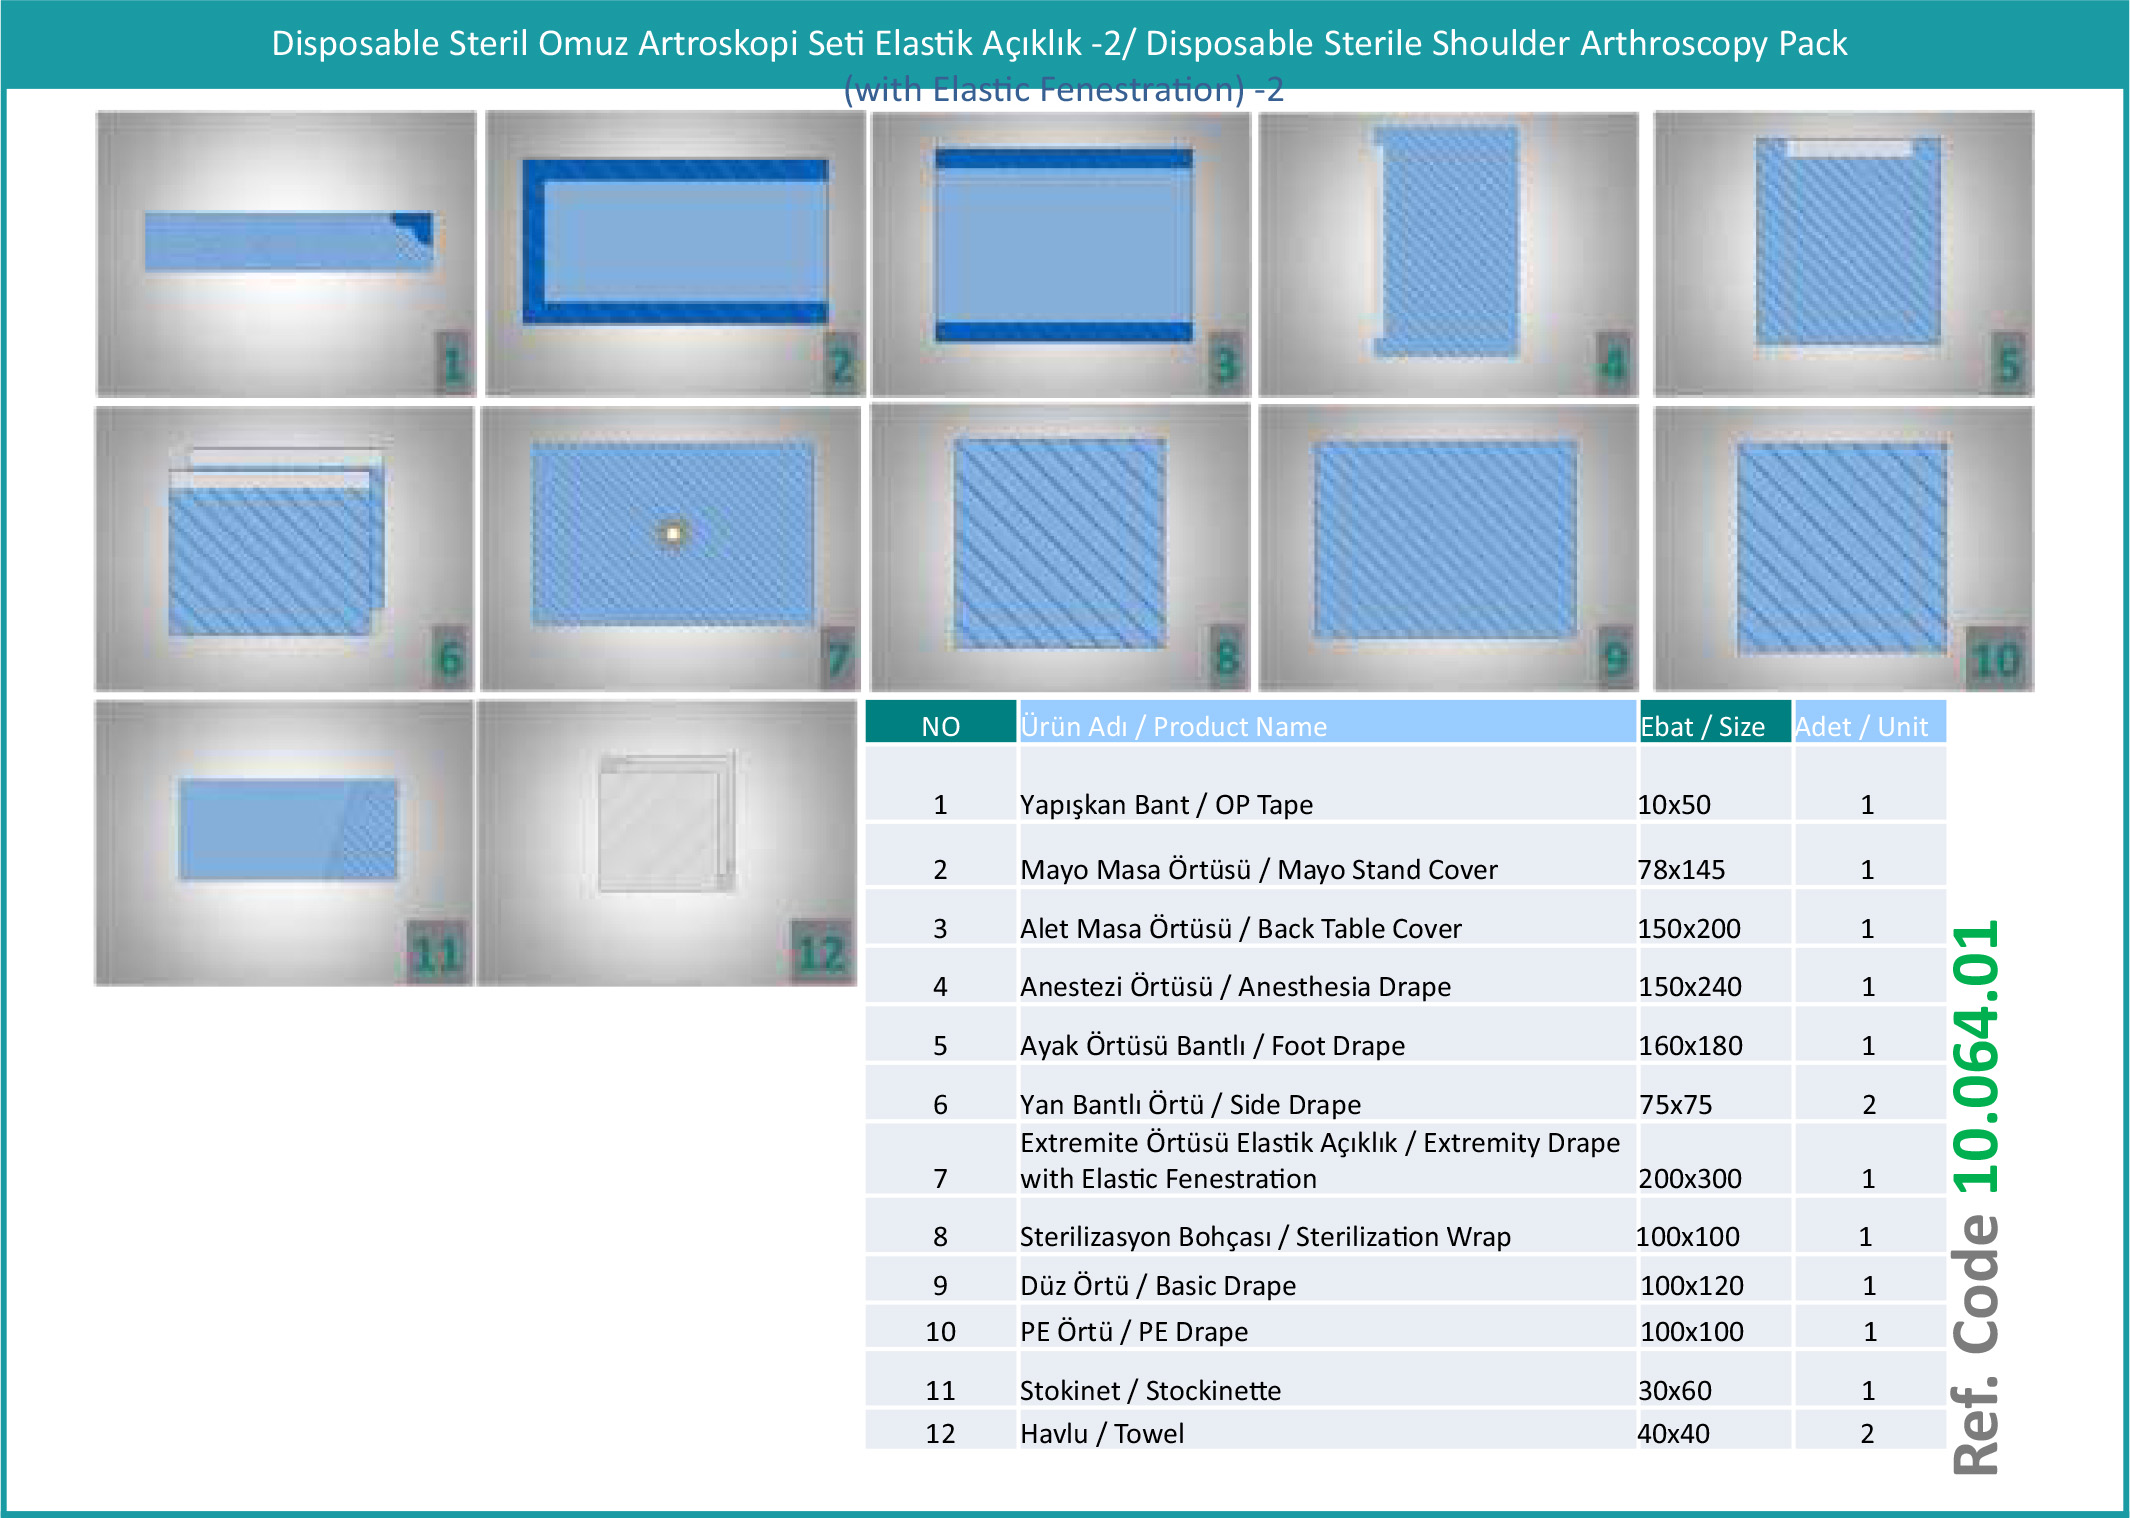Click 'Sterilizasyon Bohçası / Sterilization Wrap' text
The width and height of the screenshot is (2130, 1518).
click(1265, 1236)
